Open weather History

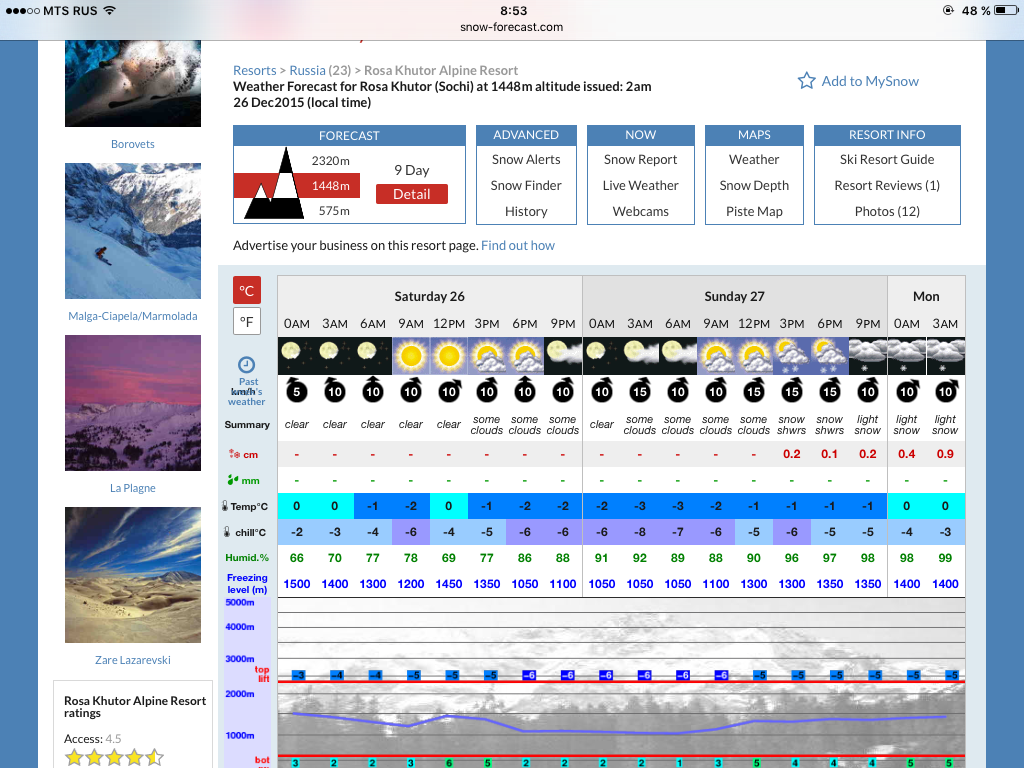(x=526, y=212)
